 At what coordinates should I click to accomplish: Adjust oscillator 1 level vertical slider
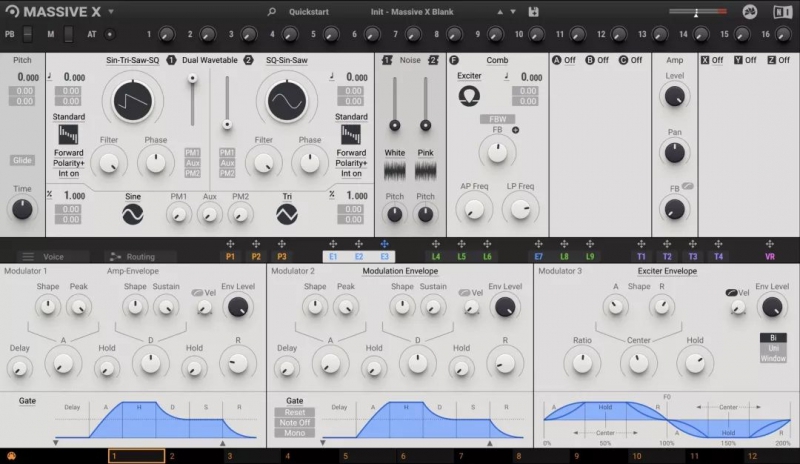click(x=192, y=100)
